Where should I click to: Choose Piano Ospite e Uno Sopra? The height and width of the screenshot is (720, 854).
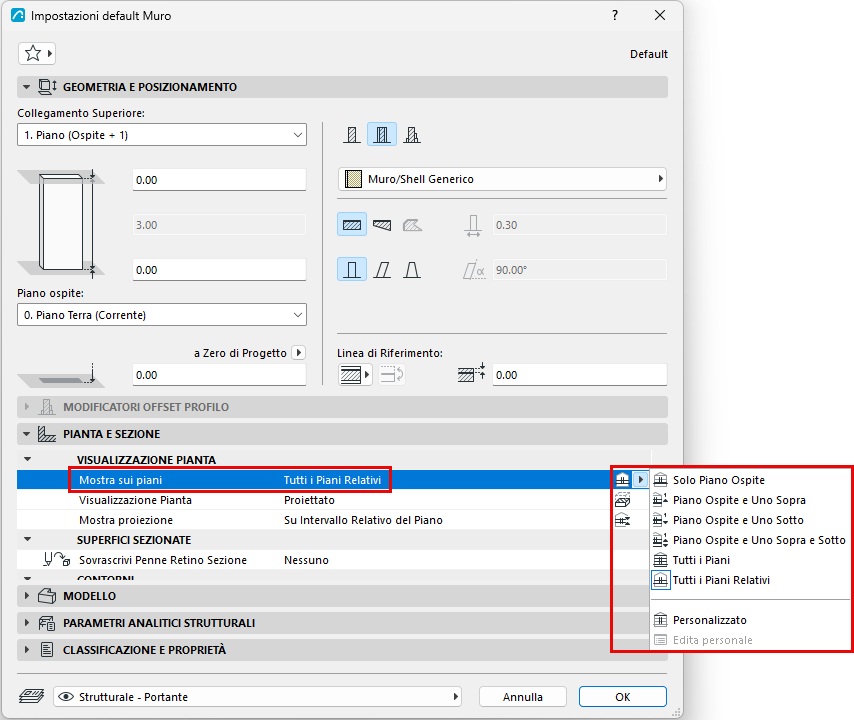tap(750, 500)
